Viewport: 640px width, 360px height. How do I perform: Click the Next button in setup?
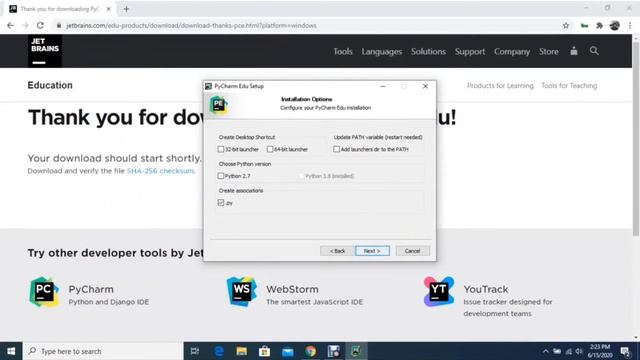pos(372,251)
